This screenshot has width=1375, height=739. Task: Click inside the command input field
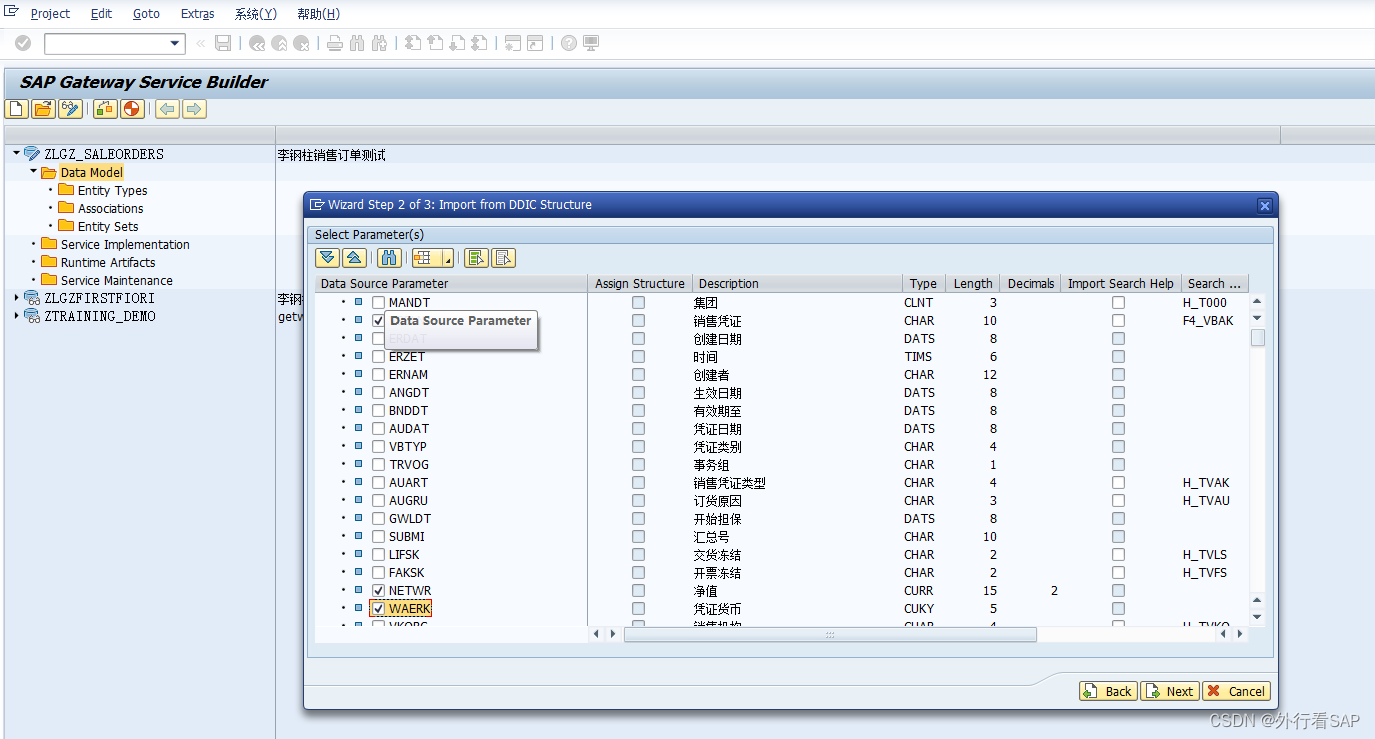106,43
